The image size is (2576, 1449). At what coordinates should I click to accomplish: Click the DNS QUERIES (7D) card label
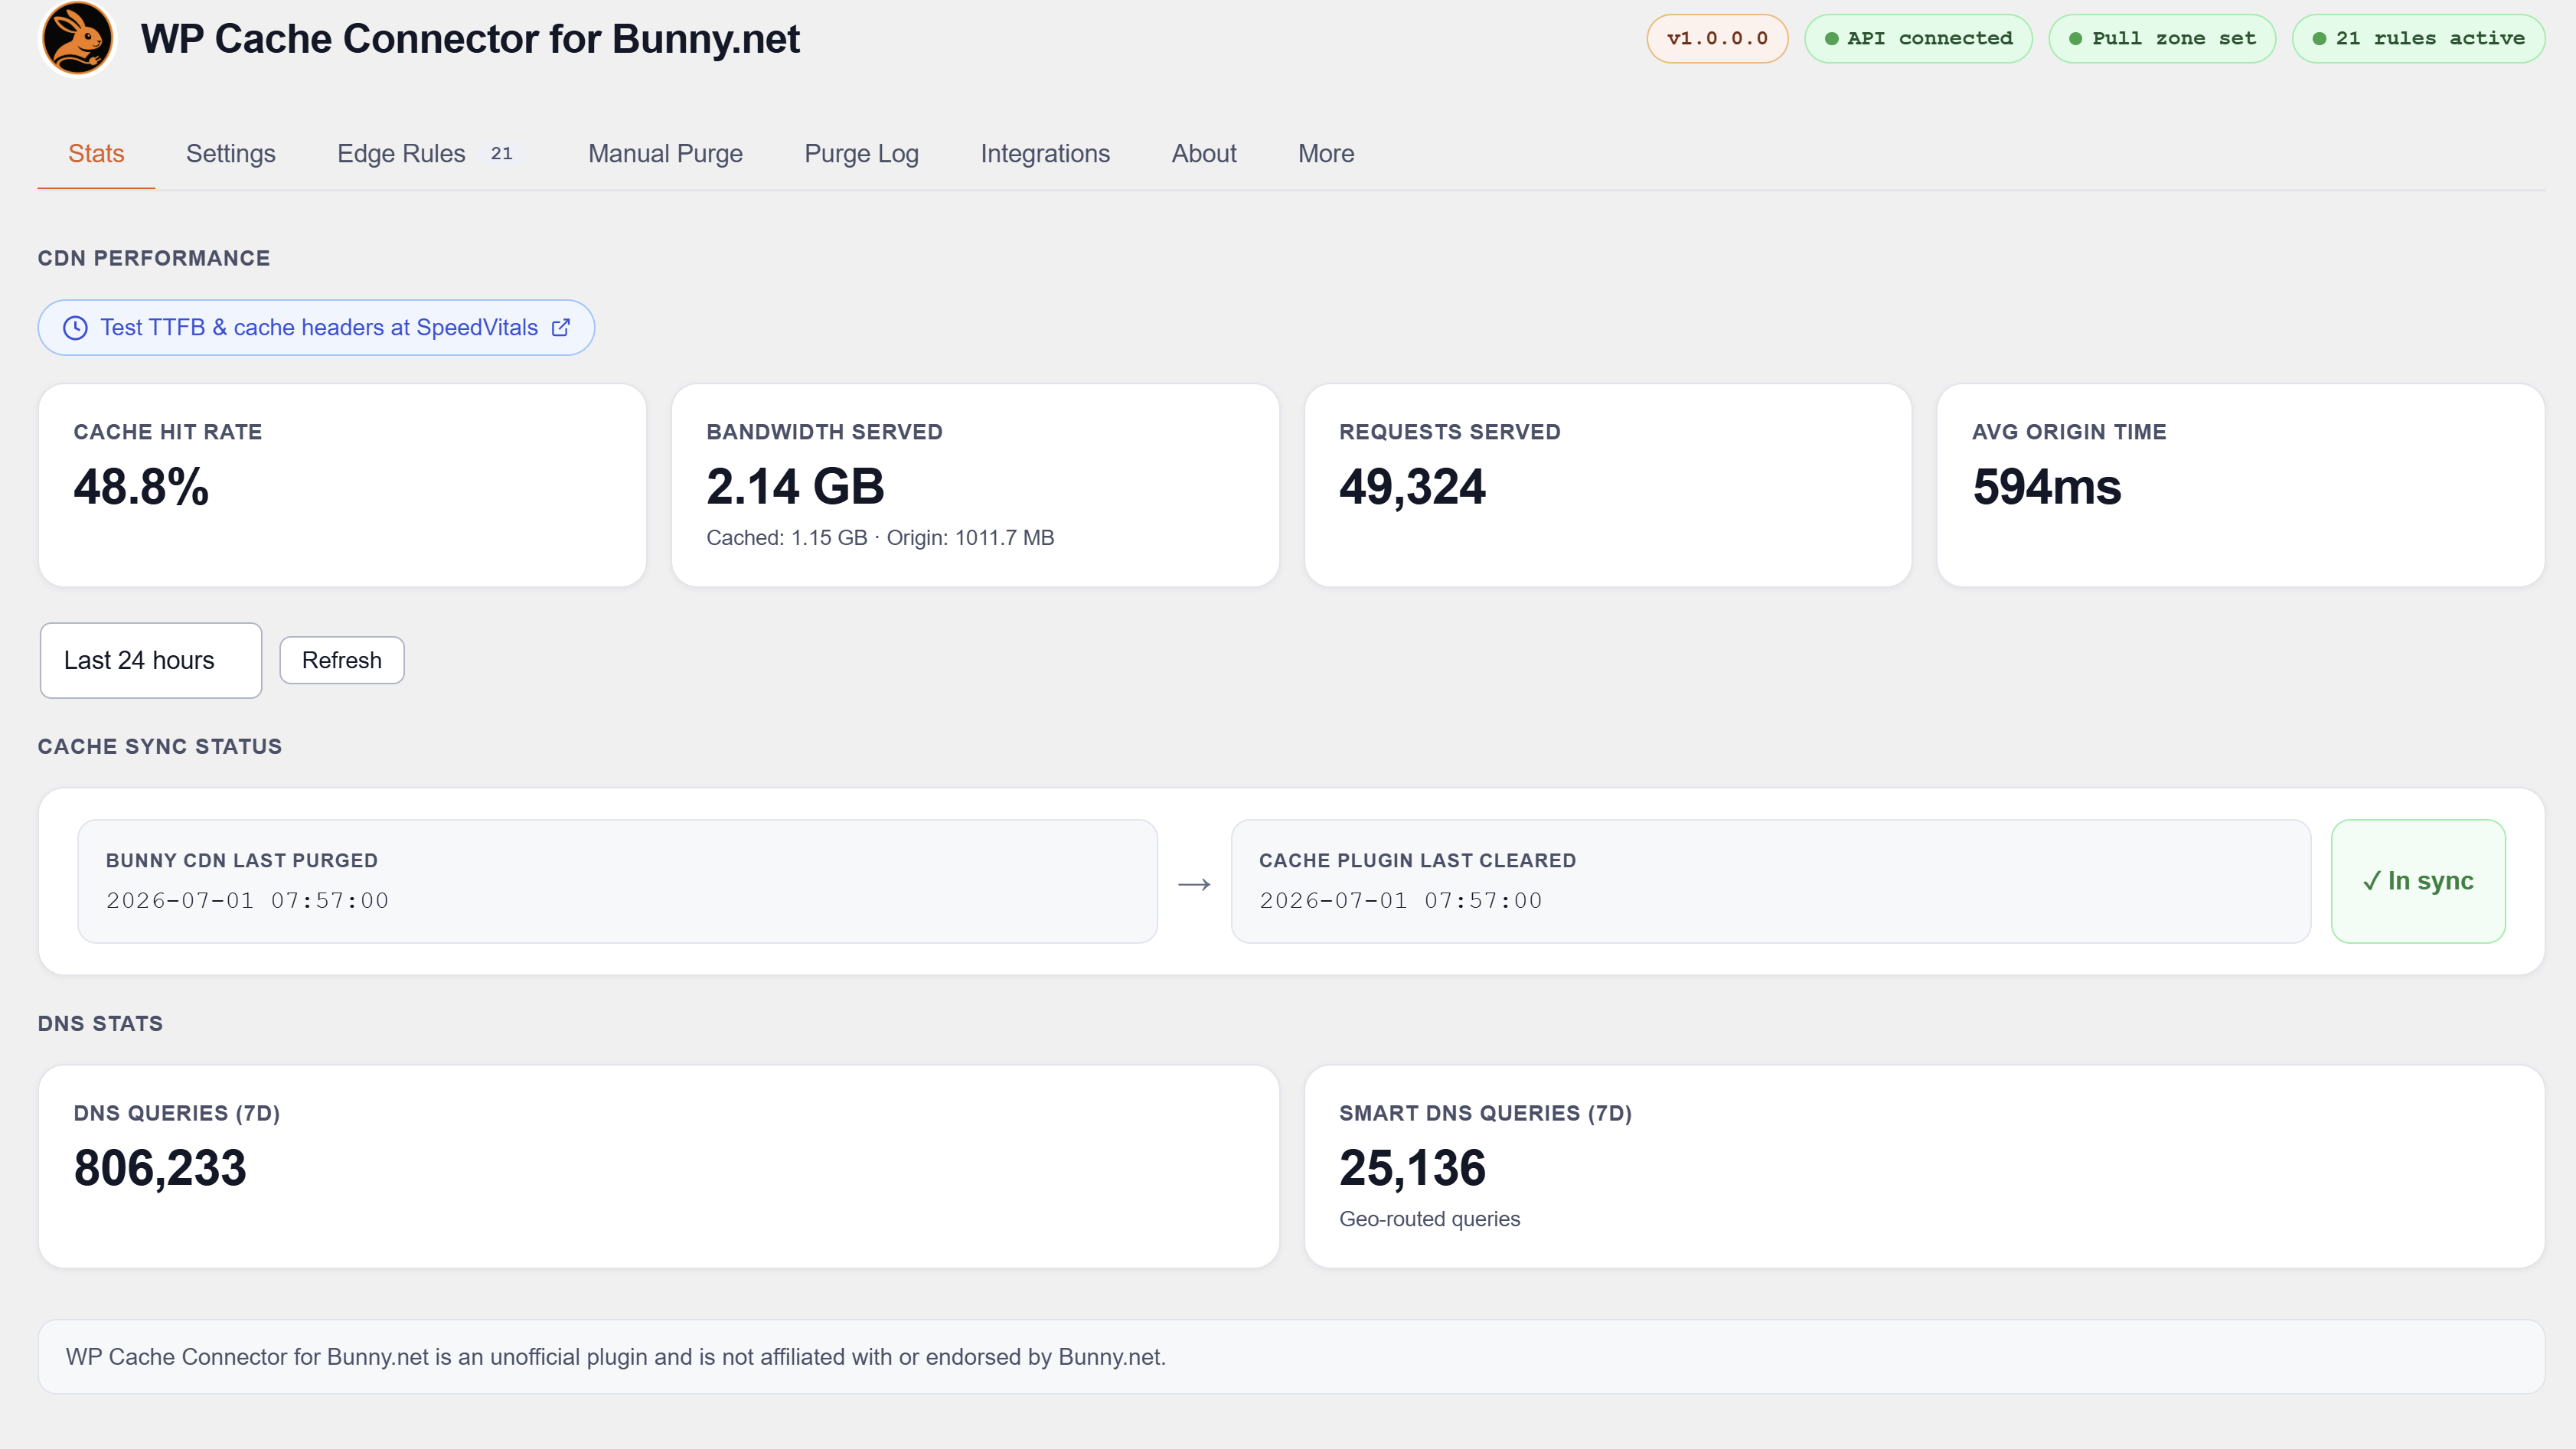click(177, 1114)
